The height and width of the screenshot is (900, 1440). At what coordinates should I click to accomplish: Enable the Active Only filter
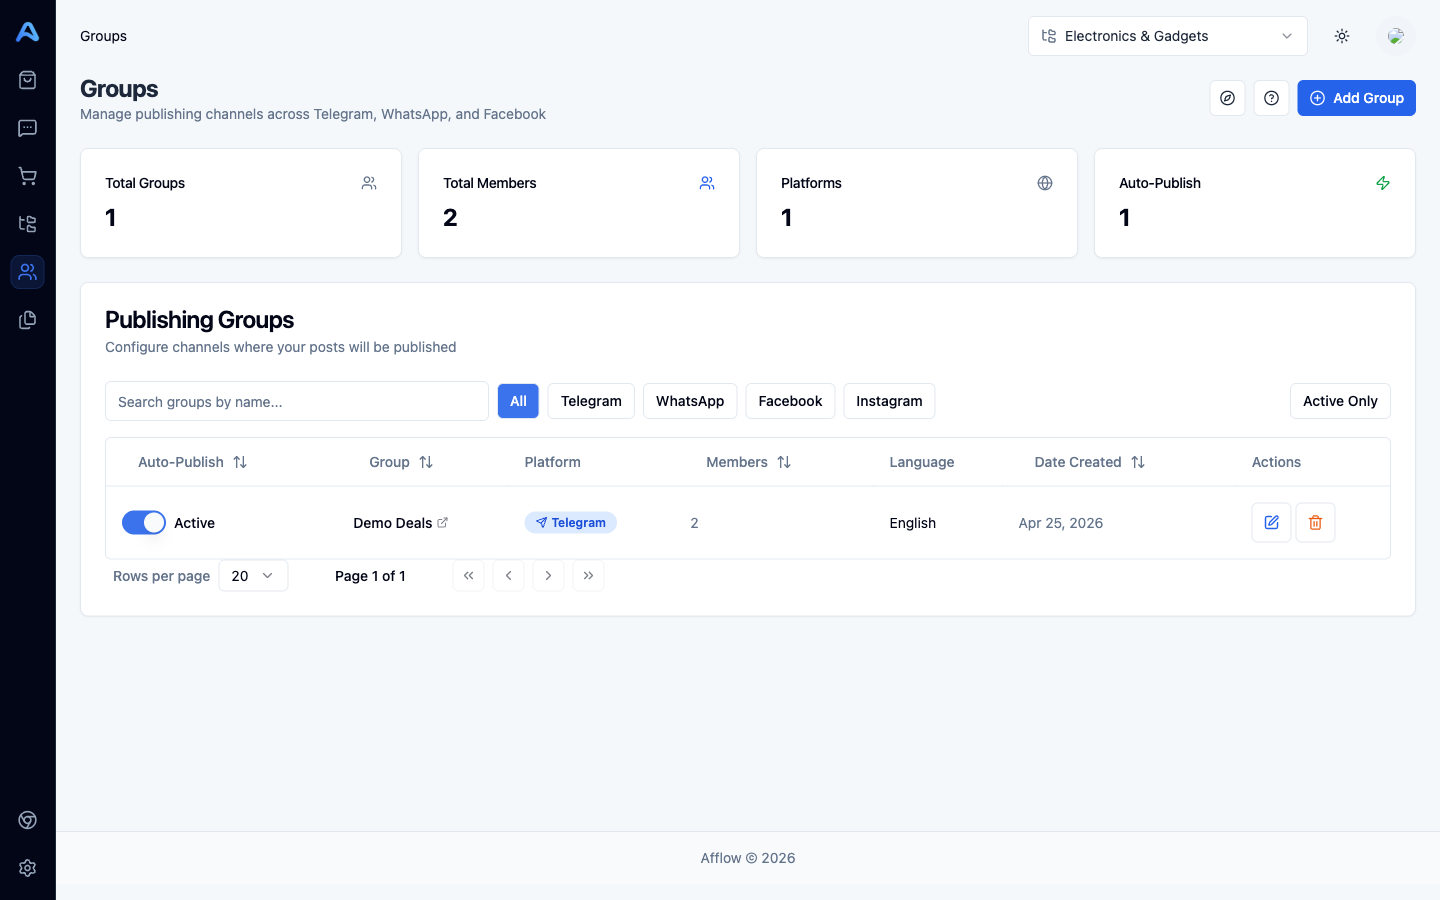pyautogui.click(x=1340, y=401)
